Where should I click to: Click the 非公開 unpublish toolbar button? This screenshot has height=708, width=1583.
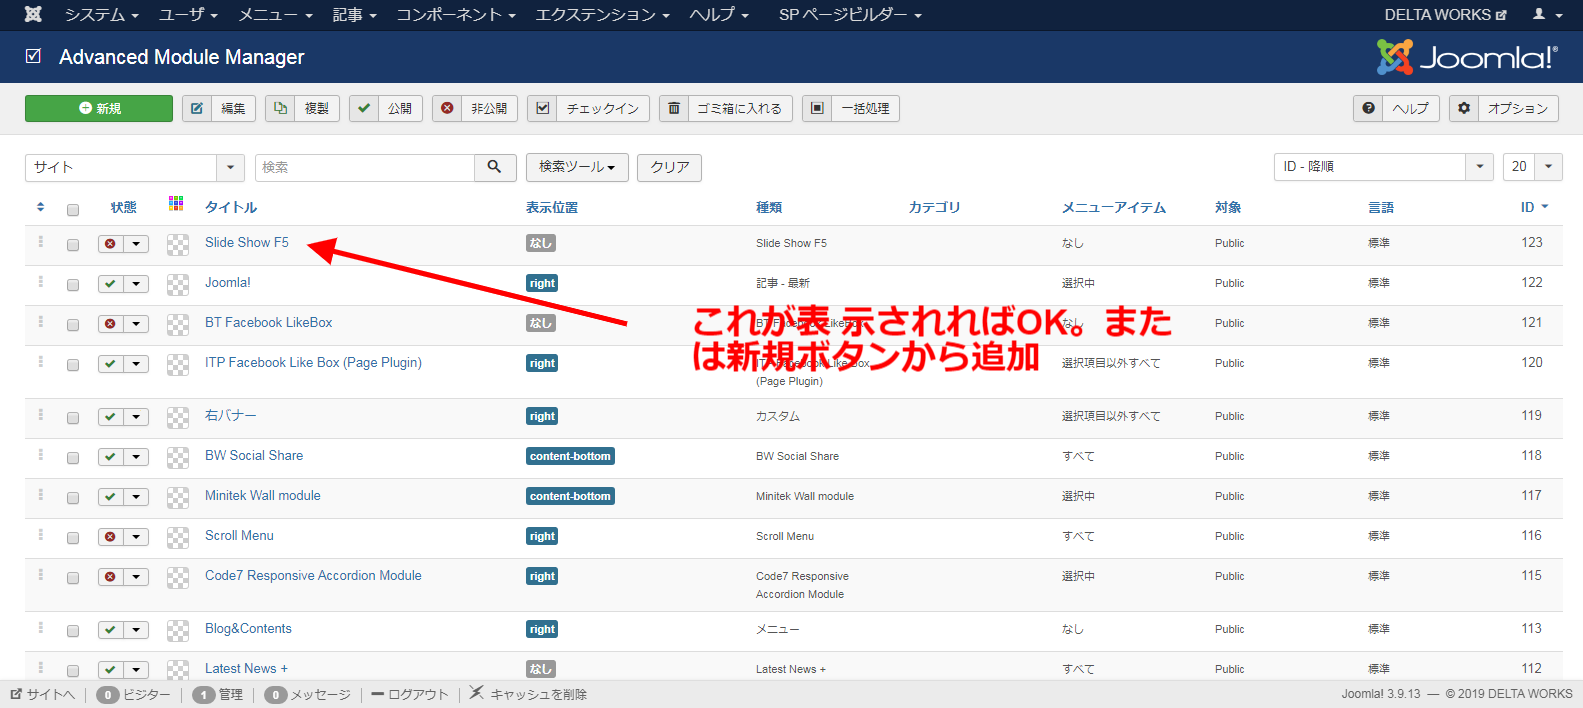point(475,108)
